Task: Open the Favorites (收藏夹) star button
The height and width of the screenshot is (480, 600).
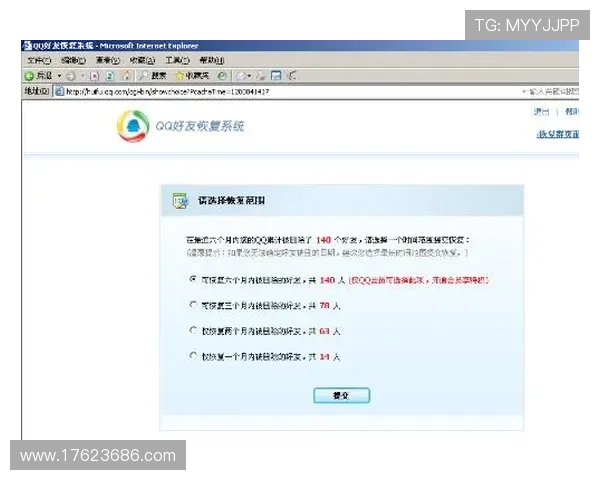Action: pyautogui.click(x=192, y=76)
